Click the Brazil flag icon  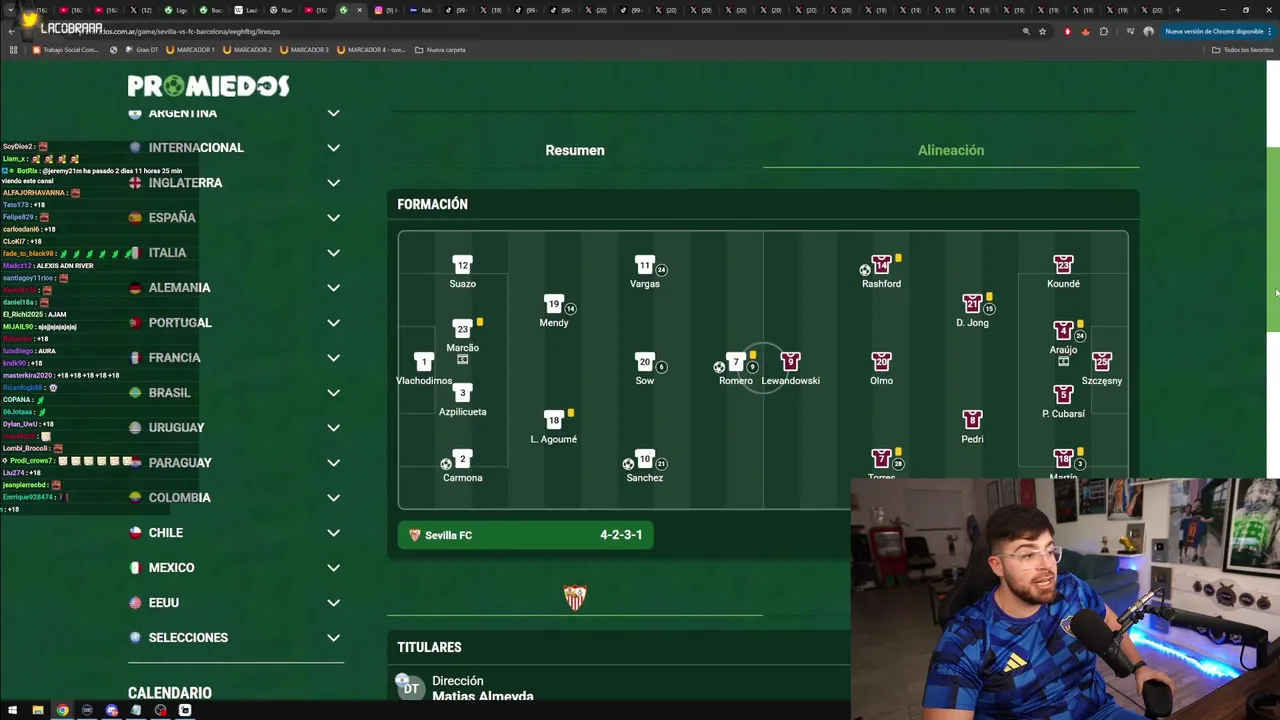tap(135, 392)
